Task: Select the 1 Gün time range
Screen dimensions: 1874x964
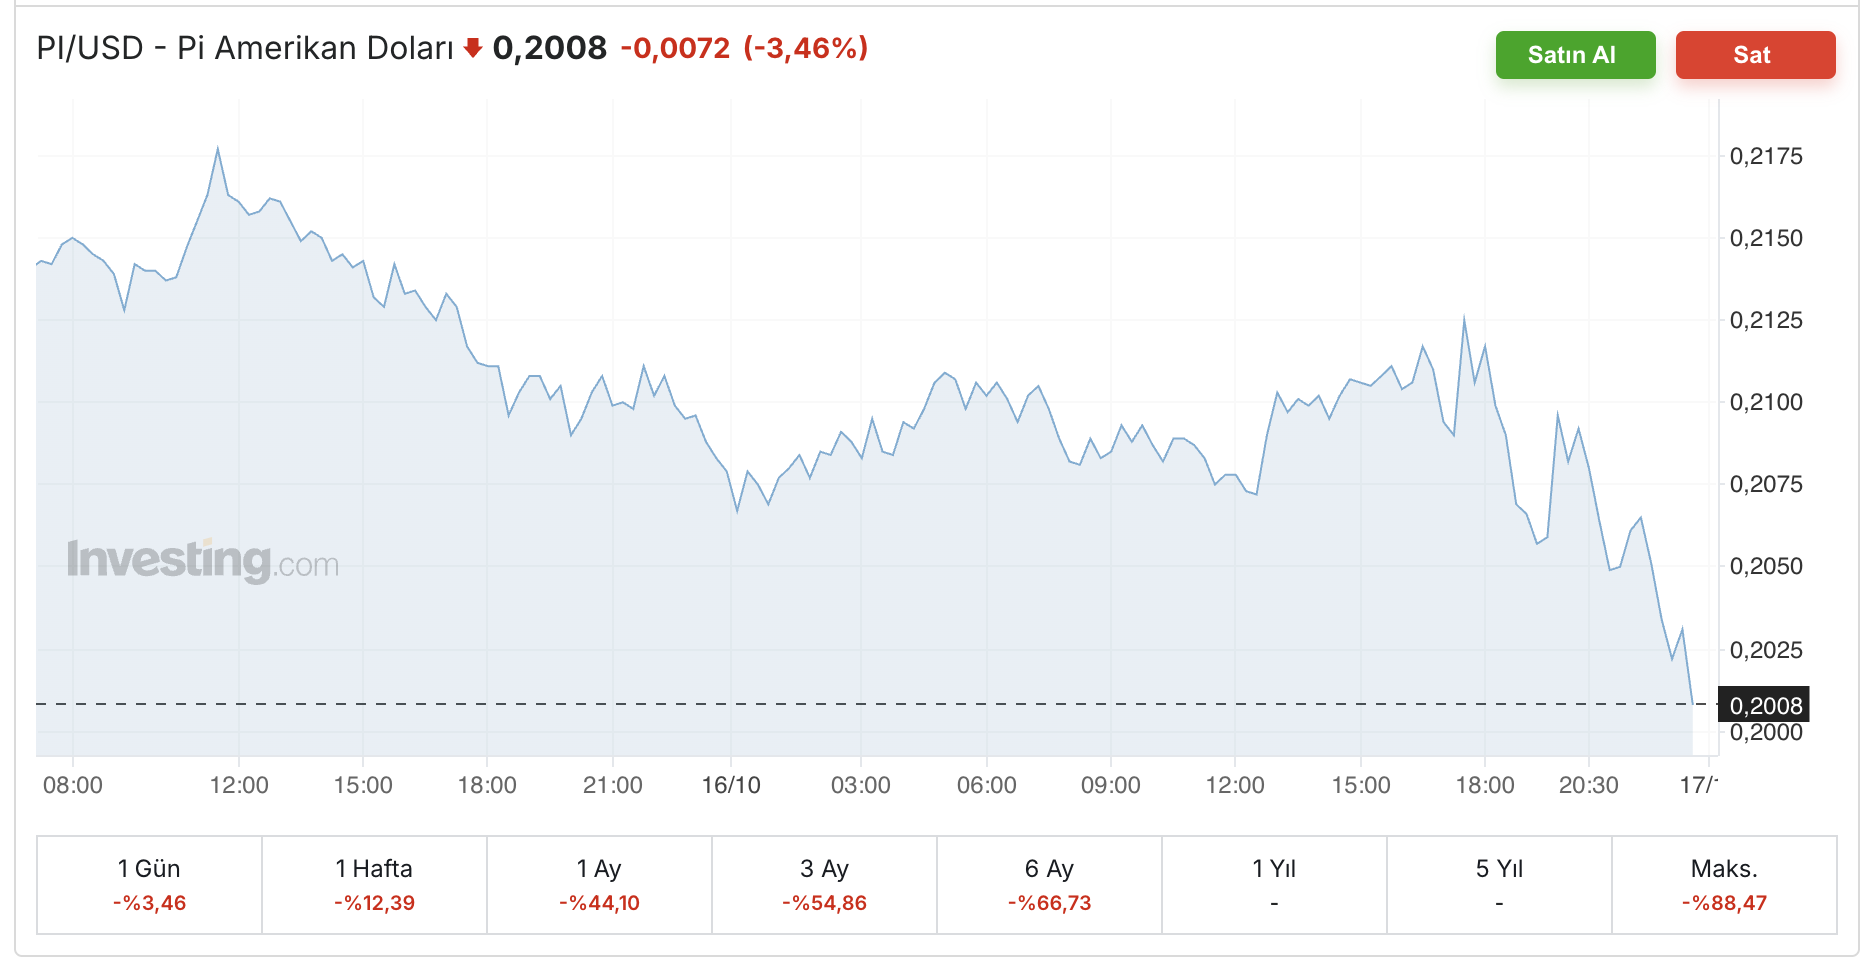Action: pos(149,885)
